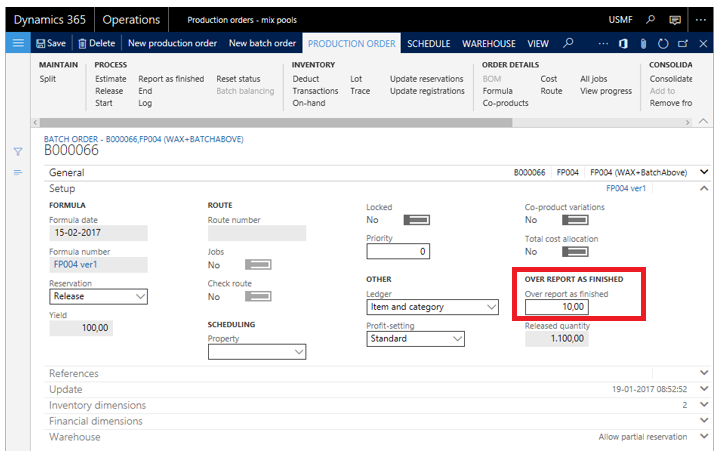Click New production order

coord(172,43)
